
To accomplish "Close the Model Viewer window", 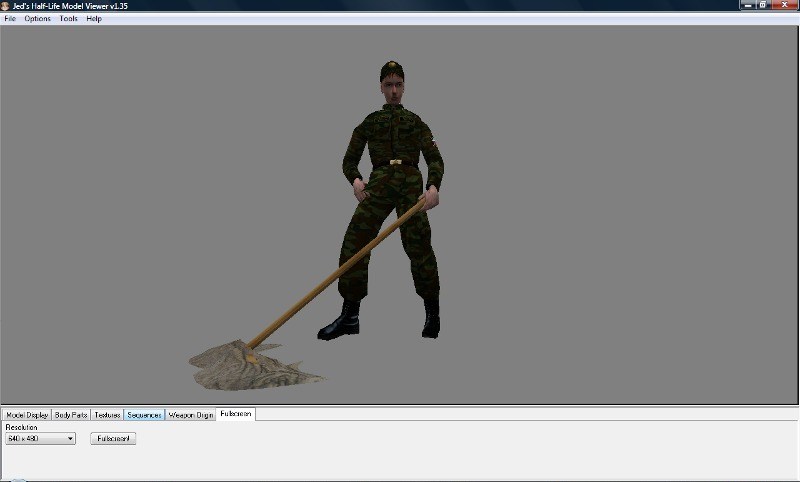I will pyautogui.click(x=785, y=5).
